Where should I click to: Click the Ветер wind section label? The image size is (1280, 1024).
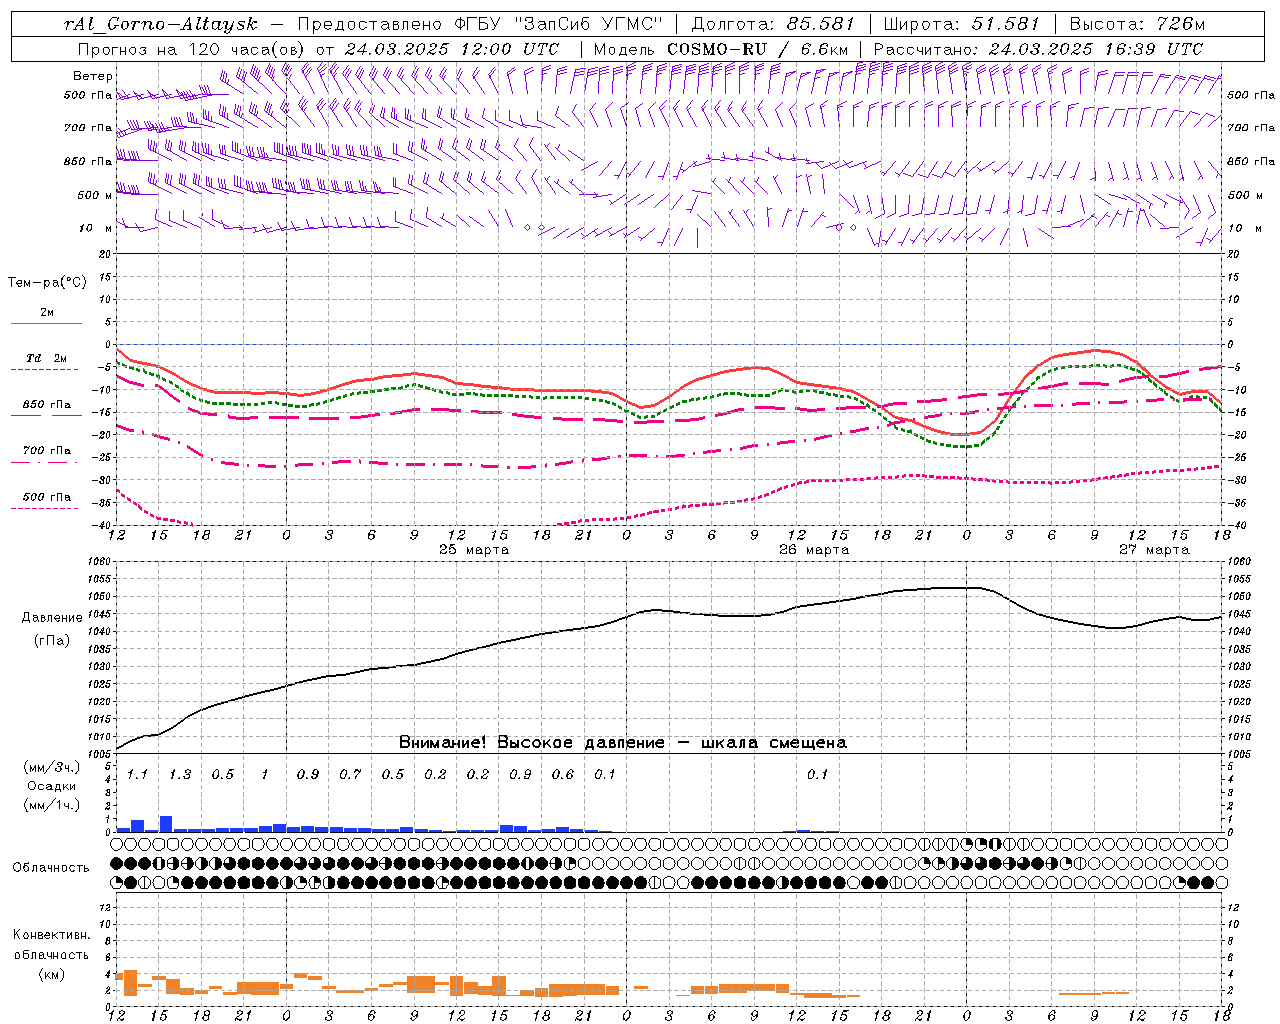[93, 76]
